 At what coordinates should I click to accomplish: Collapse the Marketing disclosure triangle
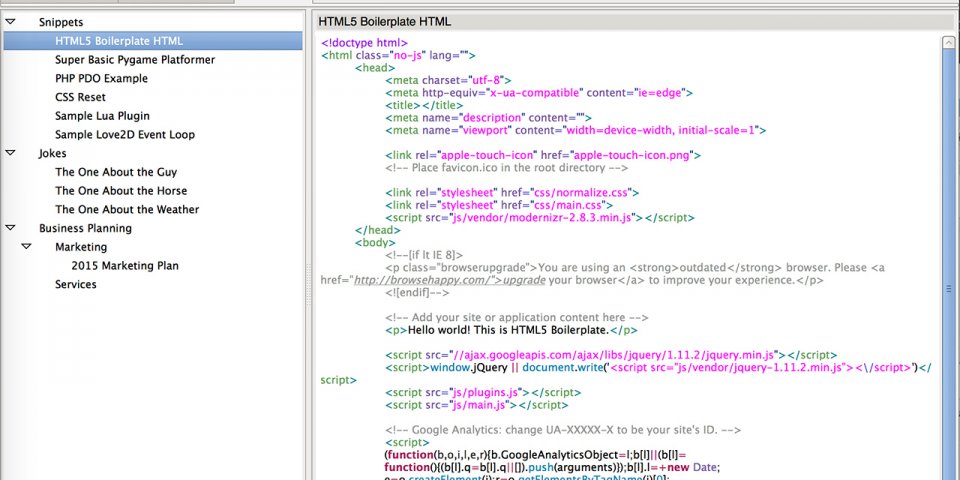click(x=26, y=247)
